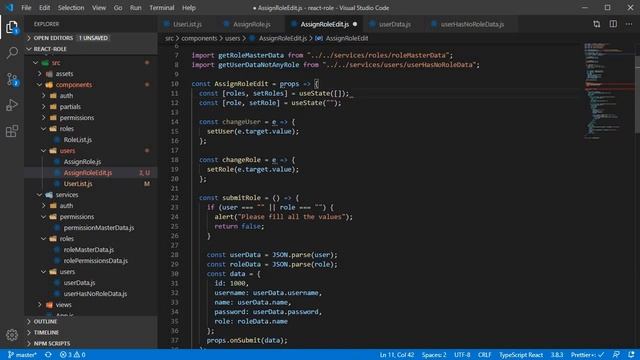The height and width of the screenshot is (360, 640).
Task: Change file encoding UTF-8
Action: tap(462, 355)
